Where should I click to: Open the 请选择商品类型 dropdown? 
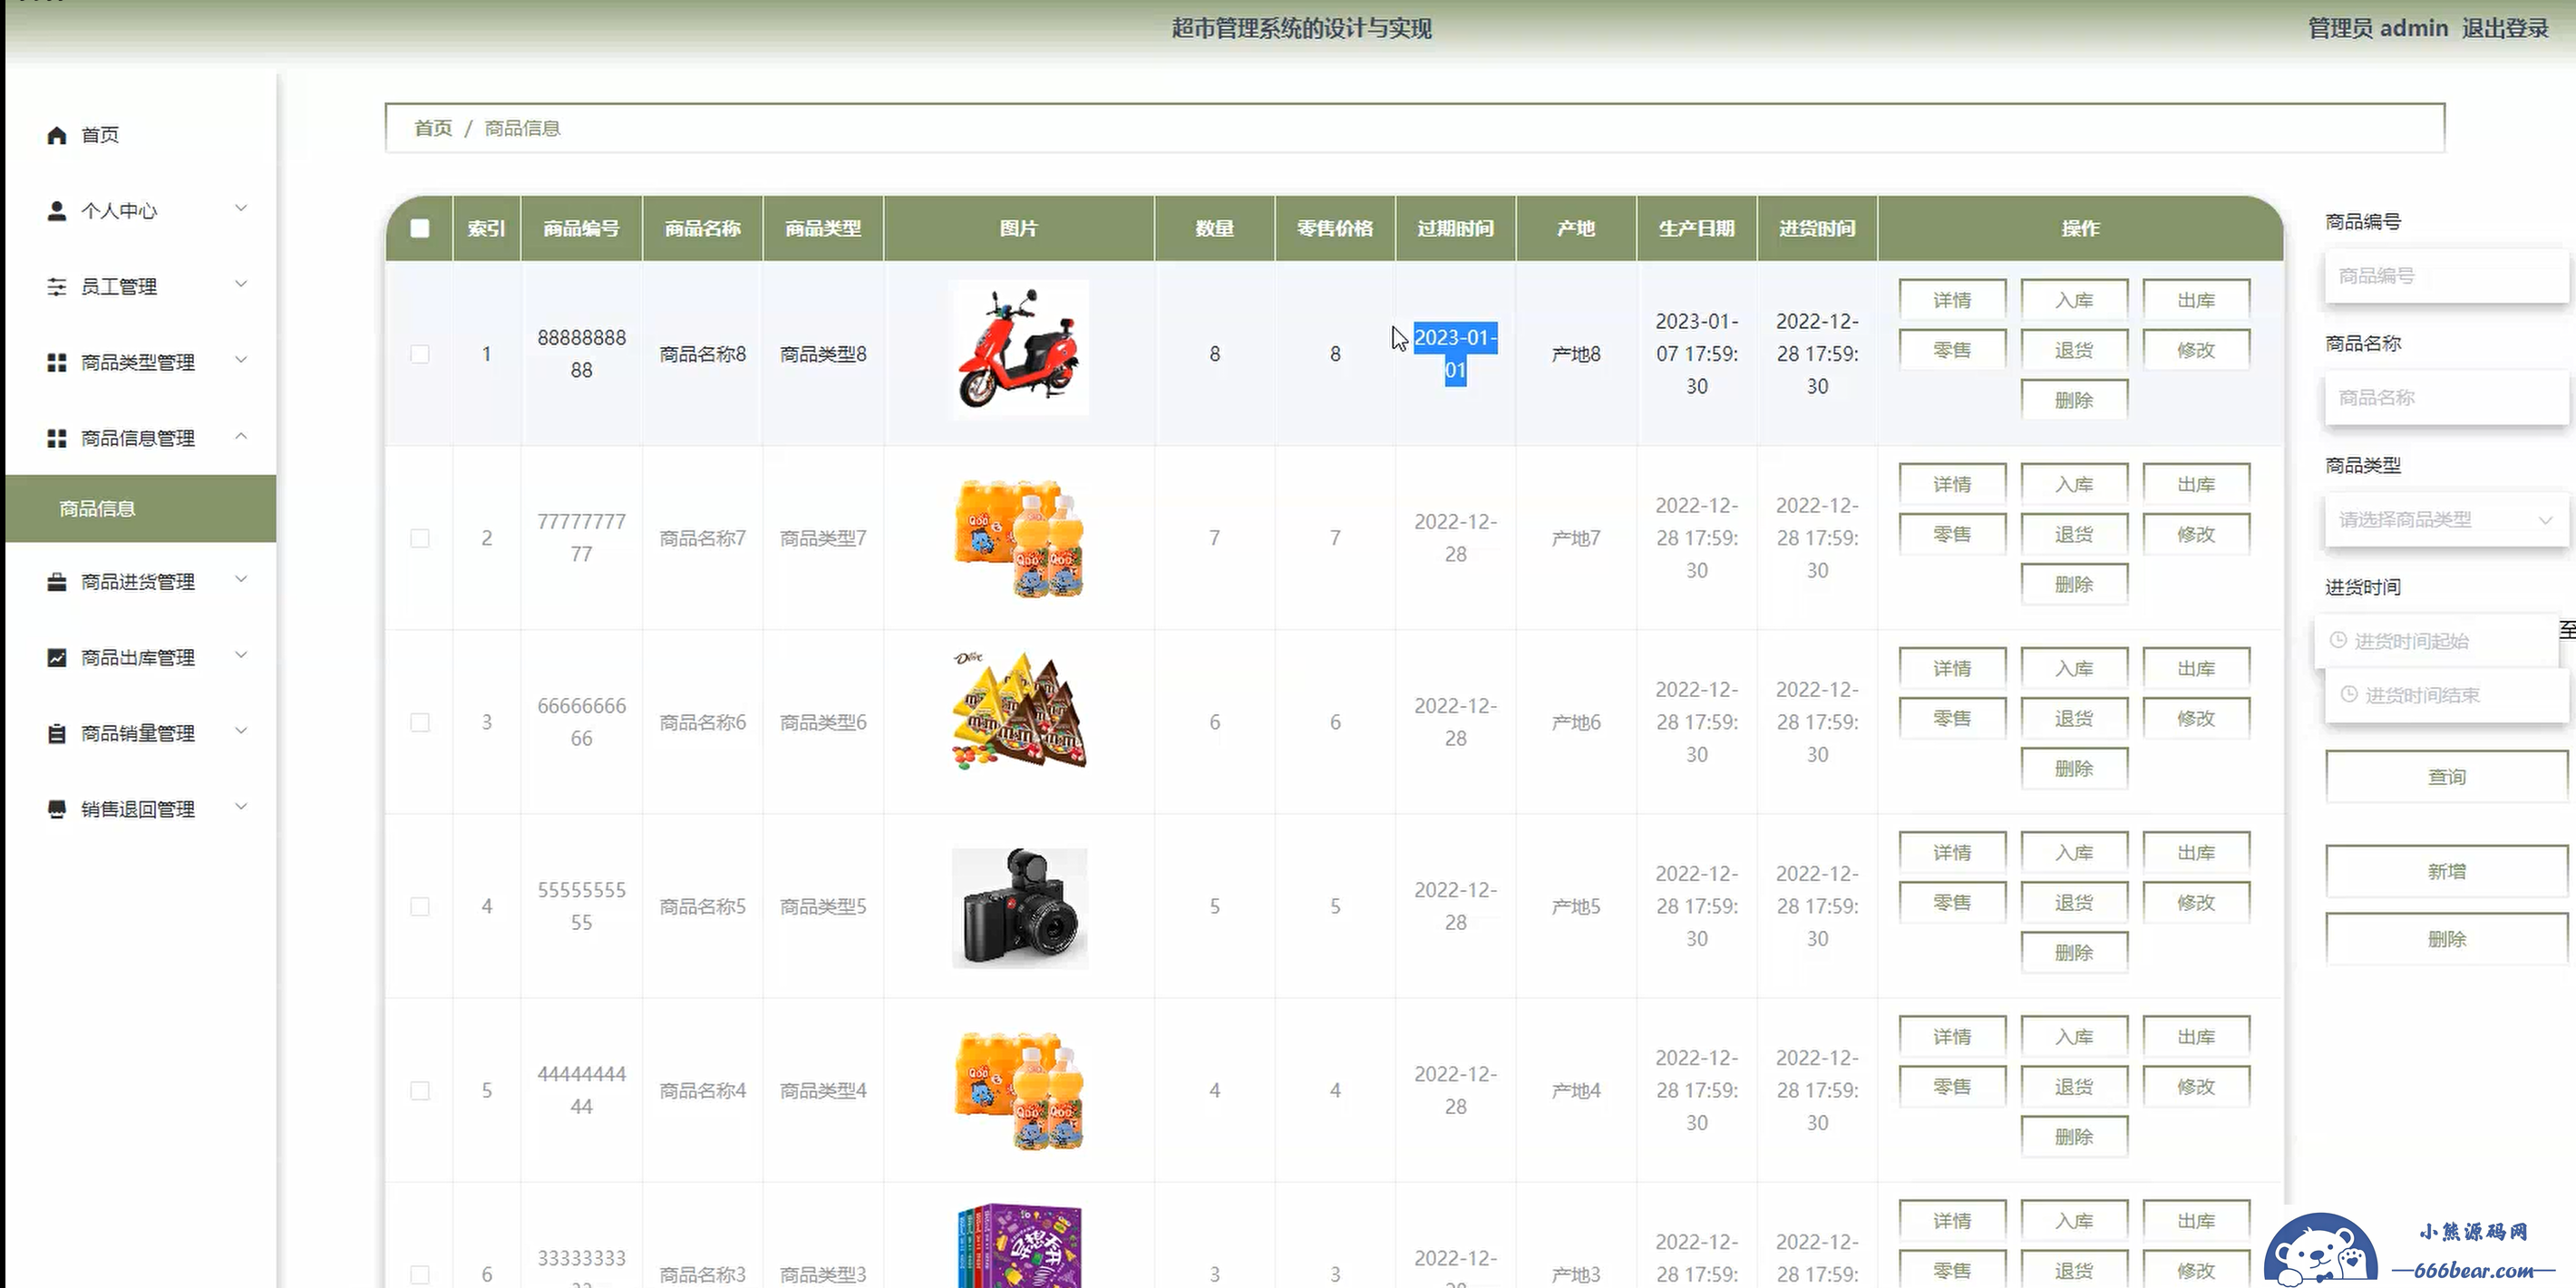pyautogui.click(x=2446, y=520)
